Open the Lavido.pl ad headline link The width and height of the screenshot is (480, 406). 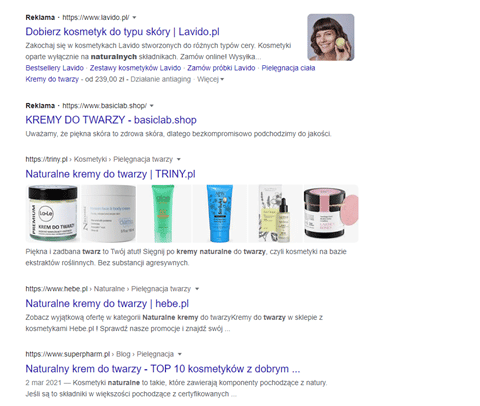tap(122, 32)
